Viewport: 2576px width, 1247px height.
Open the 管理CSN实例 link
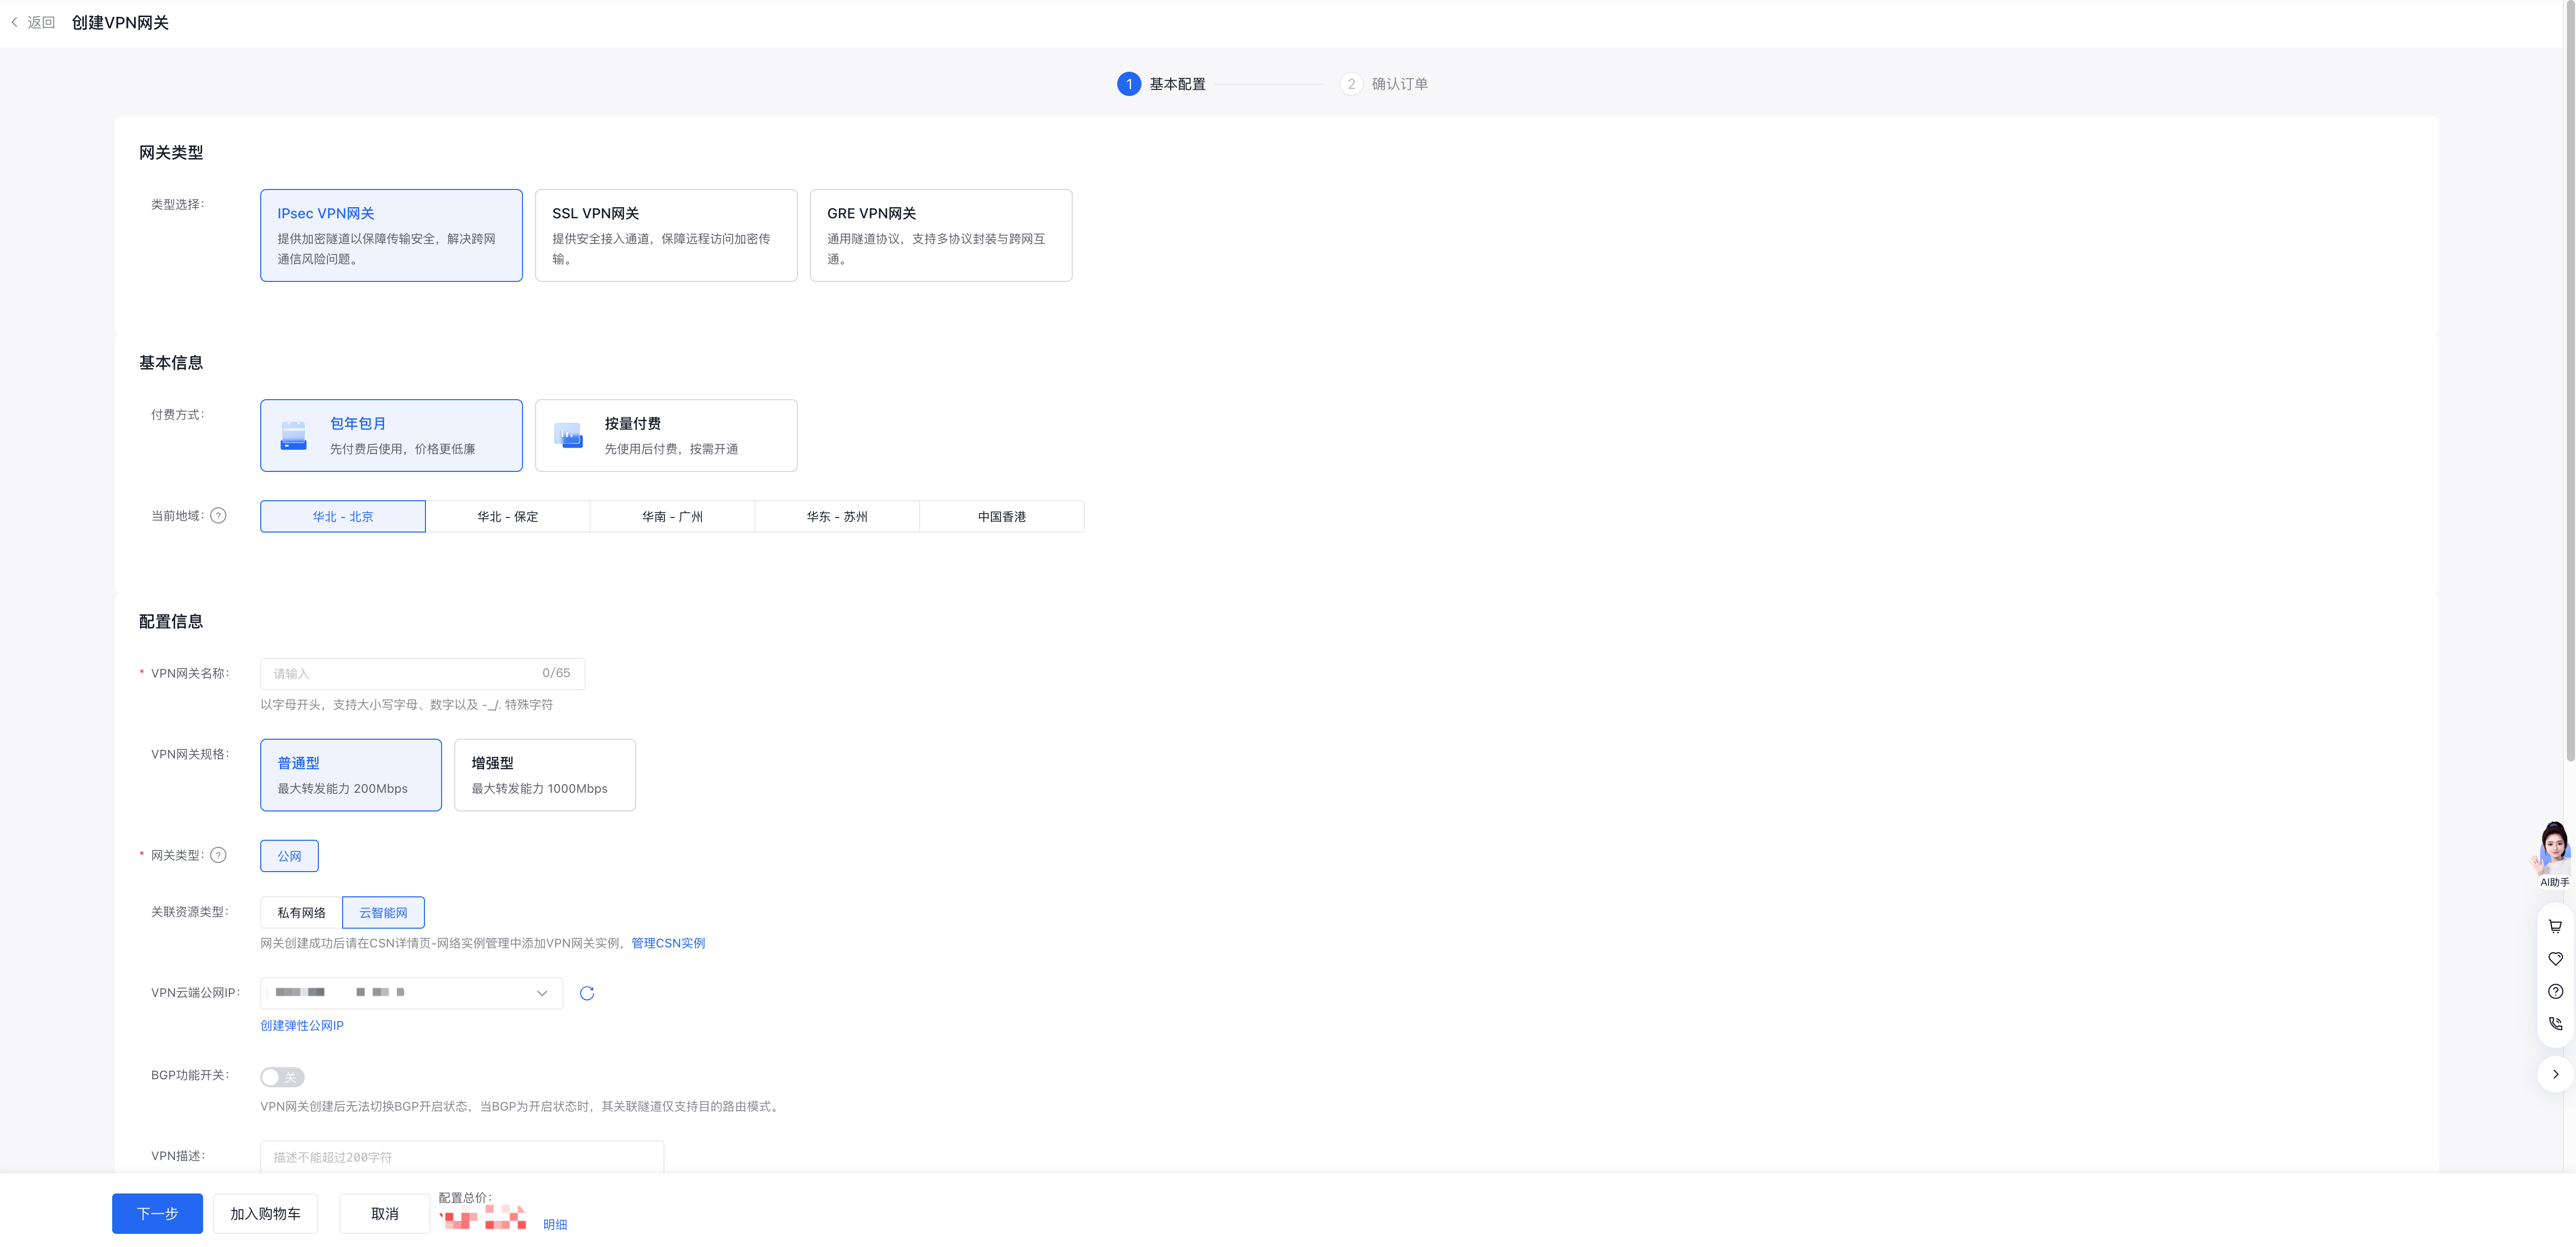668,943
